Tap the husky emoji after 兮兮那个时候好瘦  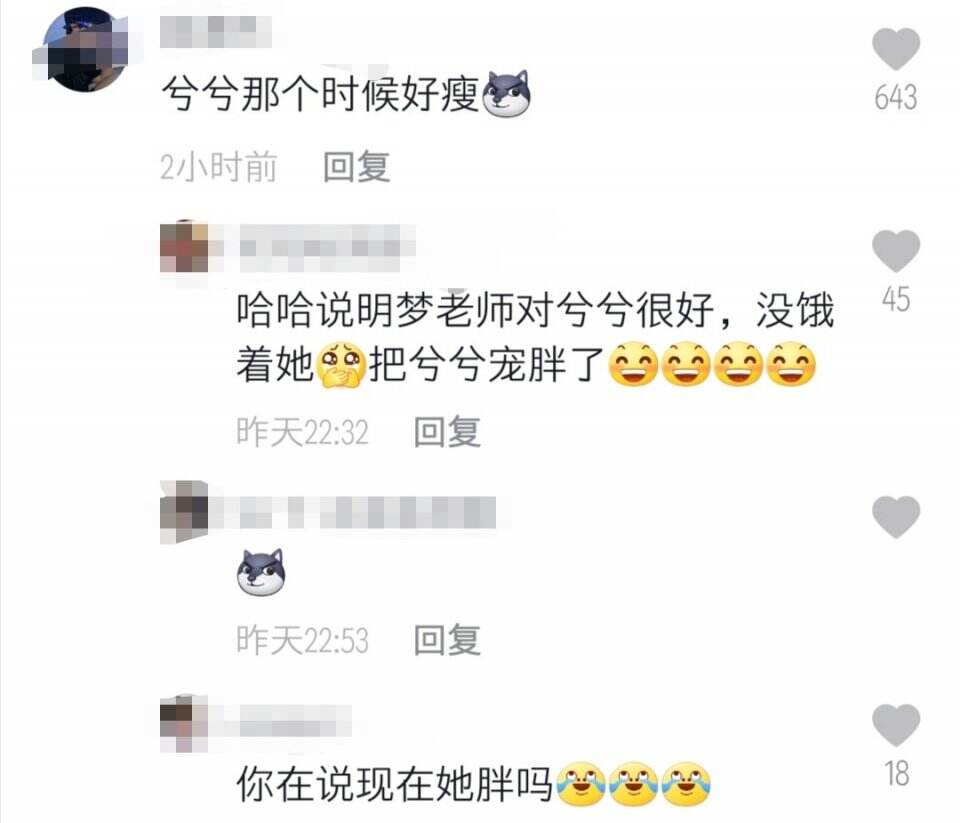tap(506, 94)
